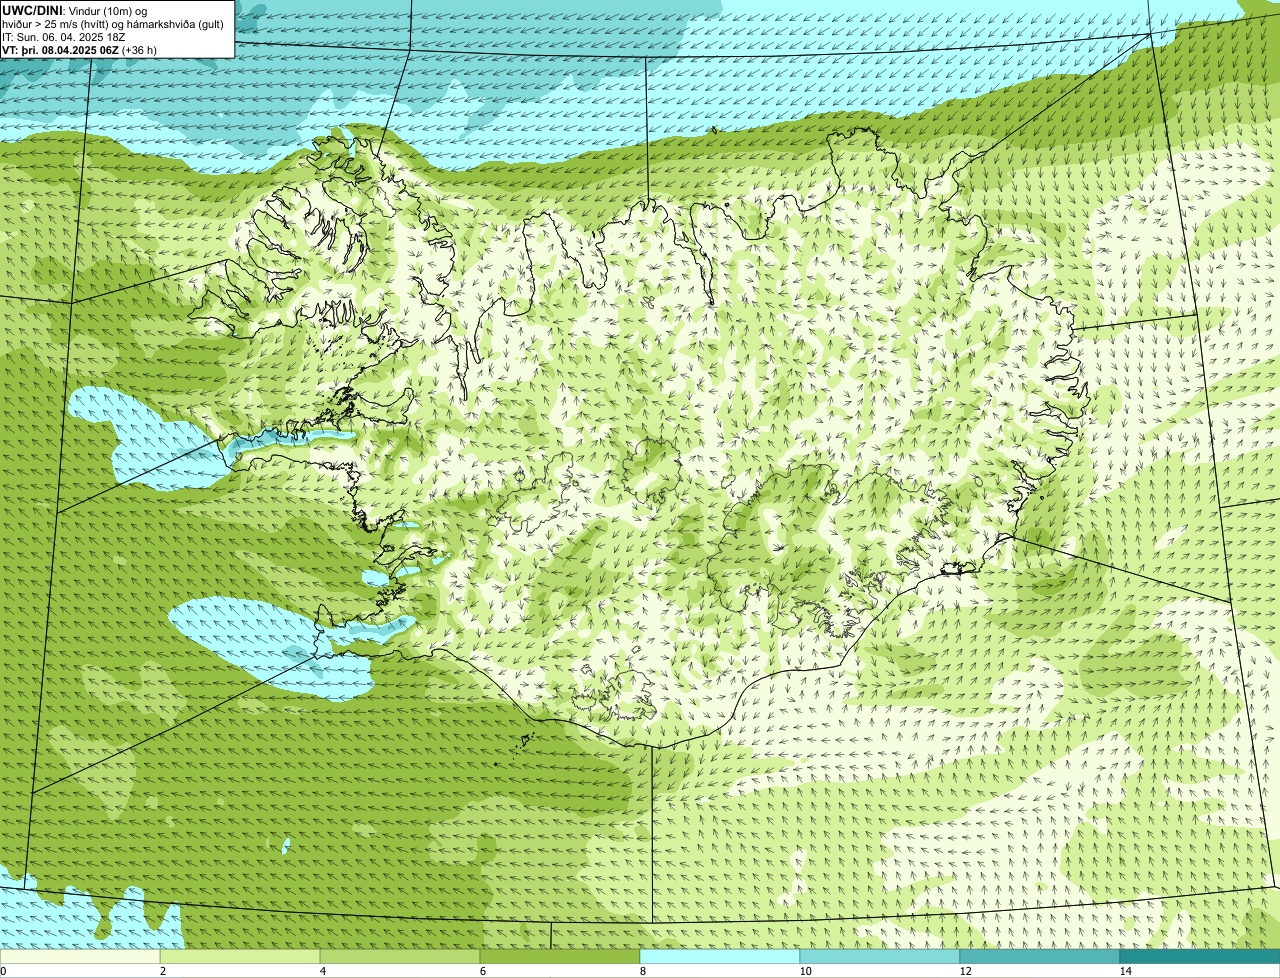The height and width of the screenshot is (978, 1280).
Task: Click 'hviður > 25 m/s (hvítt)' text line
Action: [113, 24]
